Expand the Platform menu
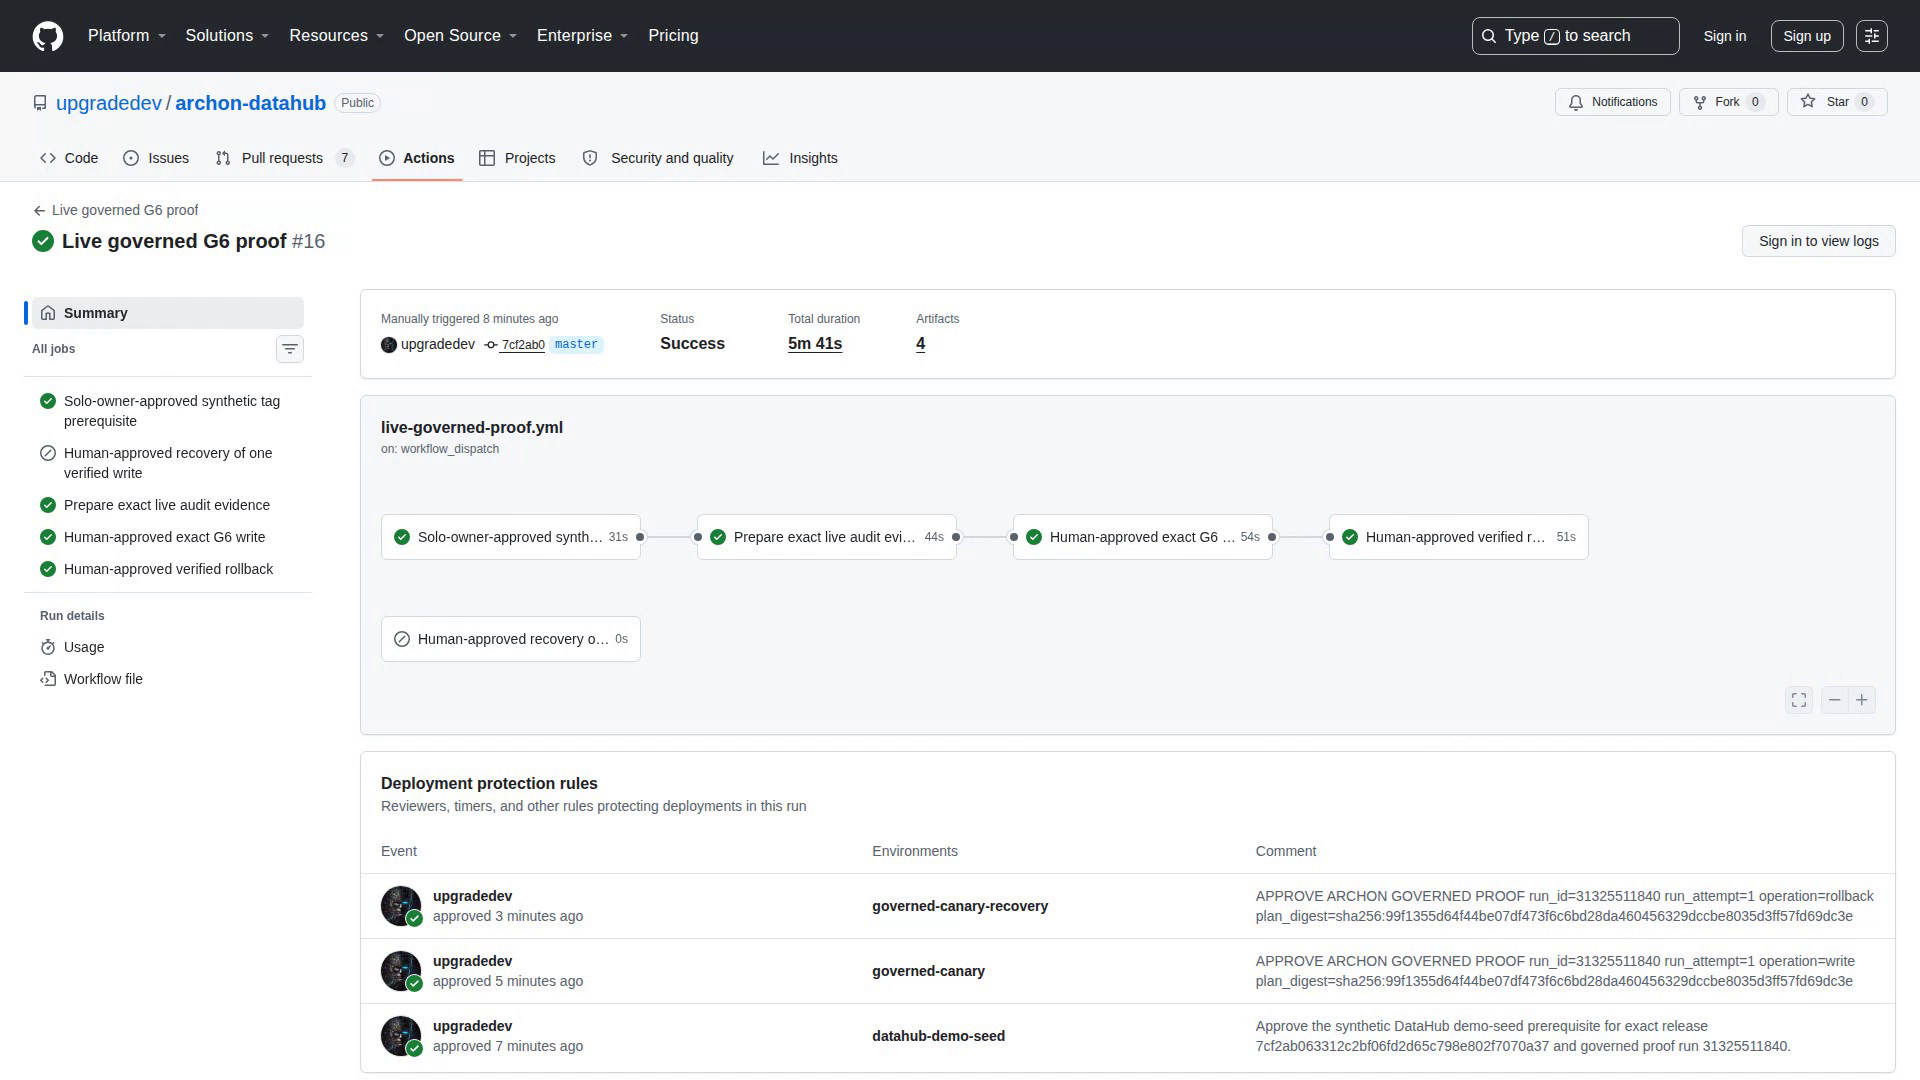Viewport: 1920px width, 1080px height. point(127,36)
